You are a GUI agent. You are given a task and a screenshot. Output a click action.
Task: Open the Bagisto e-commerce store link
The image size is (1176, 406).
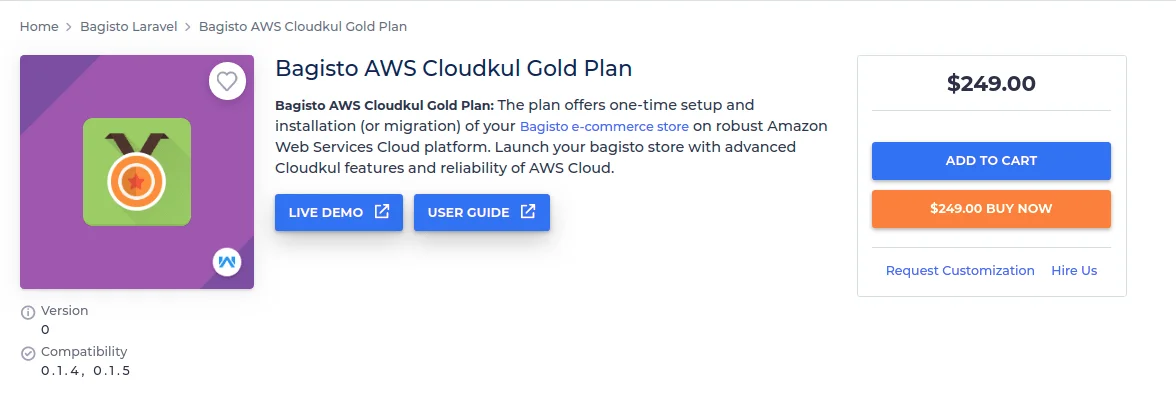604,127
